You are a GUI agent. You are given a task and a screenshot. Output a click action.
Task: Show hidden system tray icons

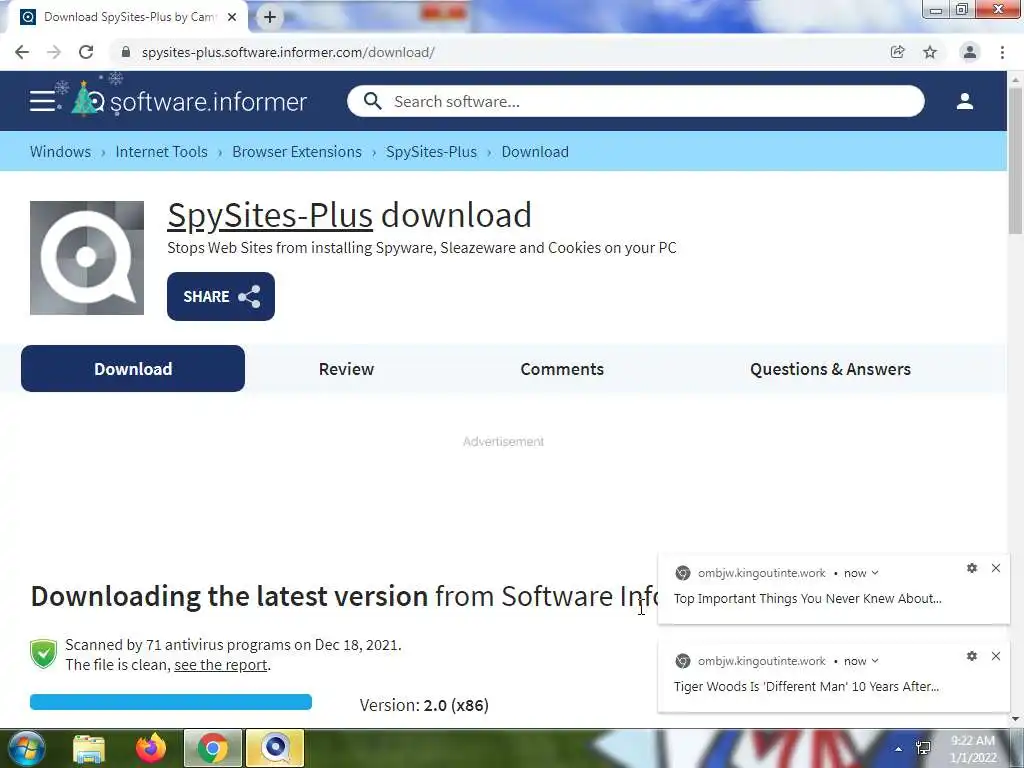point(899,749)
